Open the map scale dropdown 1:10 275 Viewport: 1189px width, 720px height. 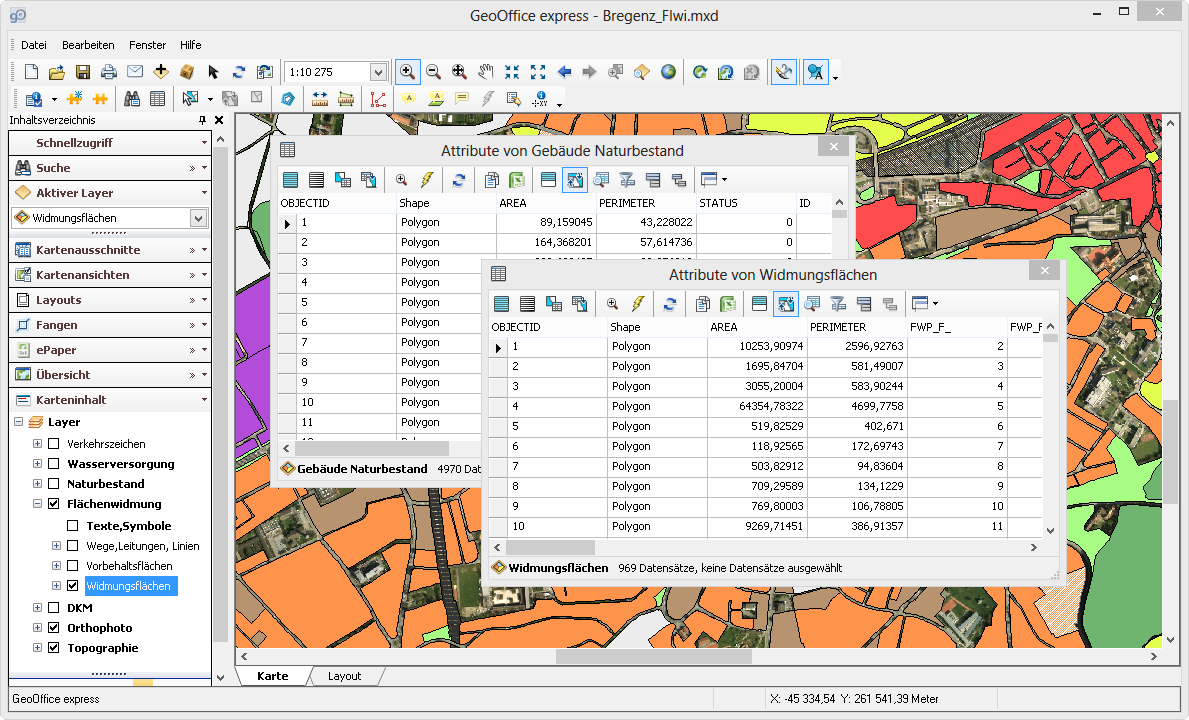point(377,72)
